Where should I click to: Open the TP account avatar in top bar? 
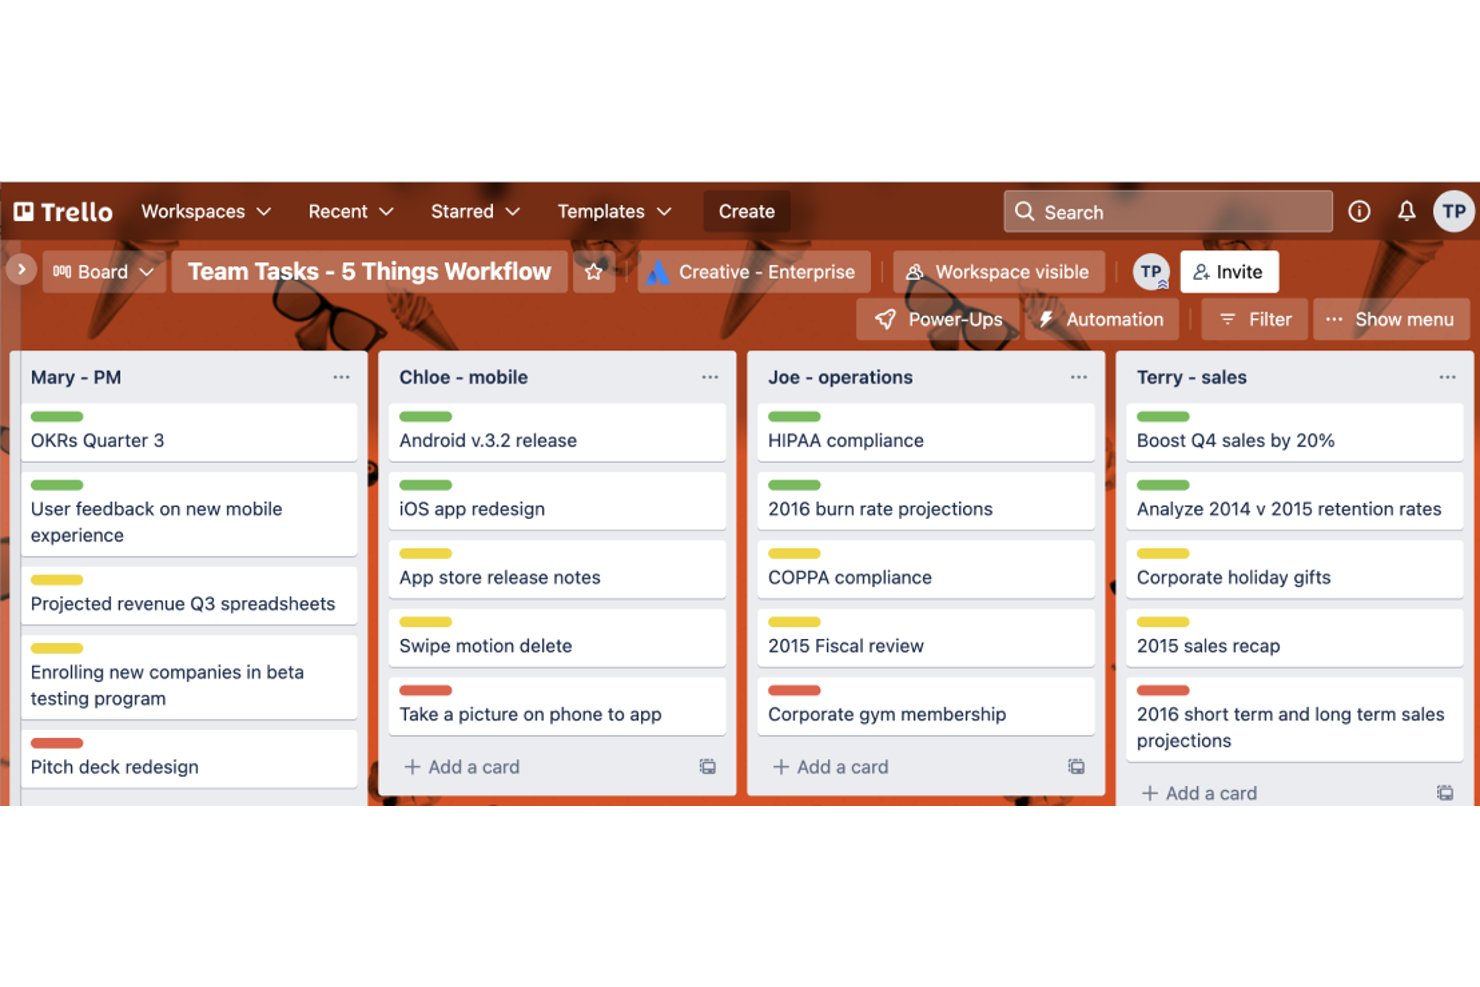coord(1454,211)
